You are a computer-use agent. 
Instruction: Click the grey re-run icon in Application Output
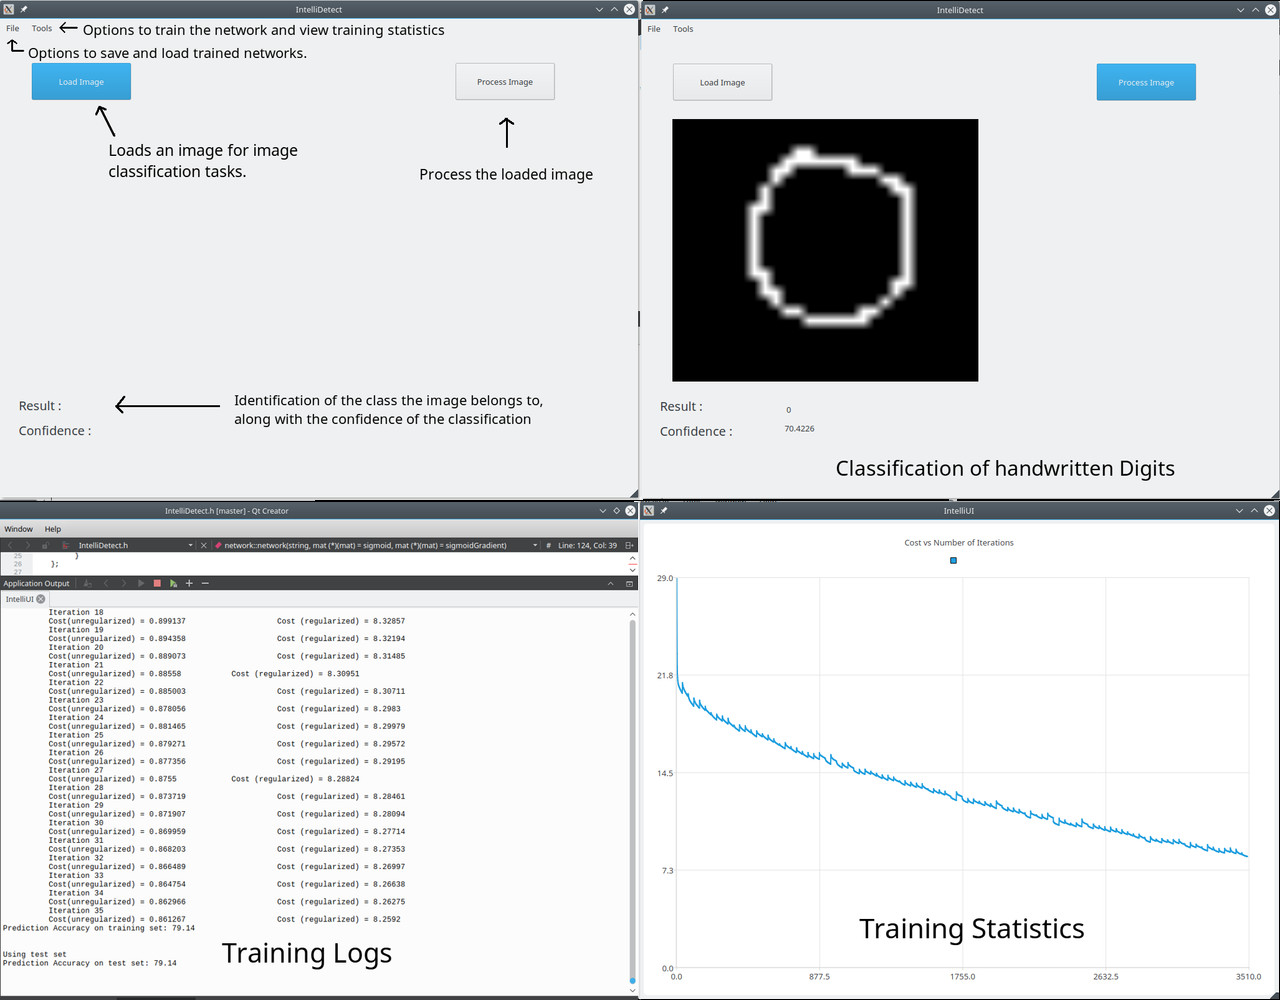click(x=140, y=583)
